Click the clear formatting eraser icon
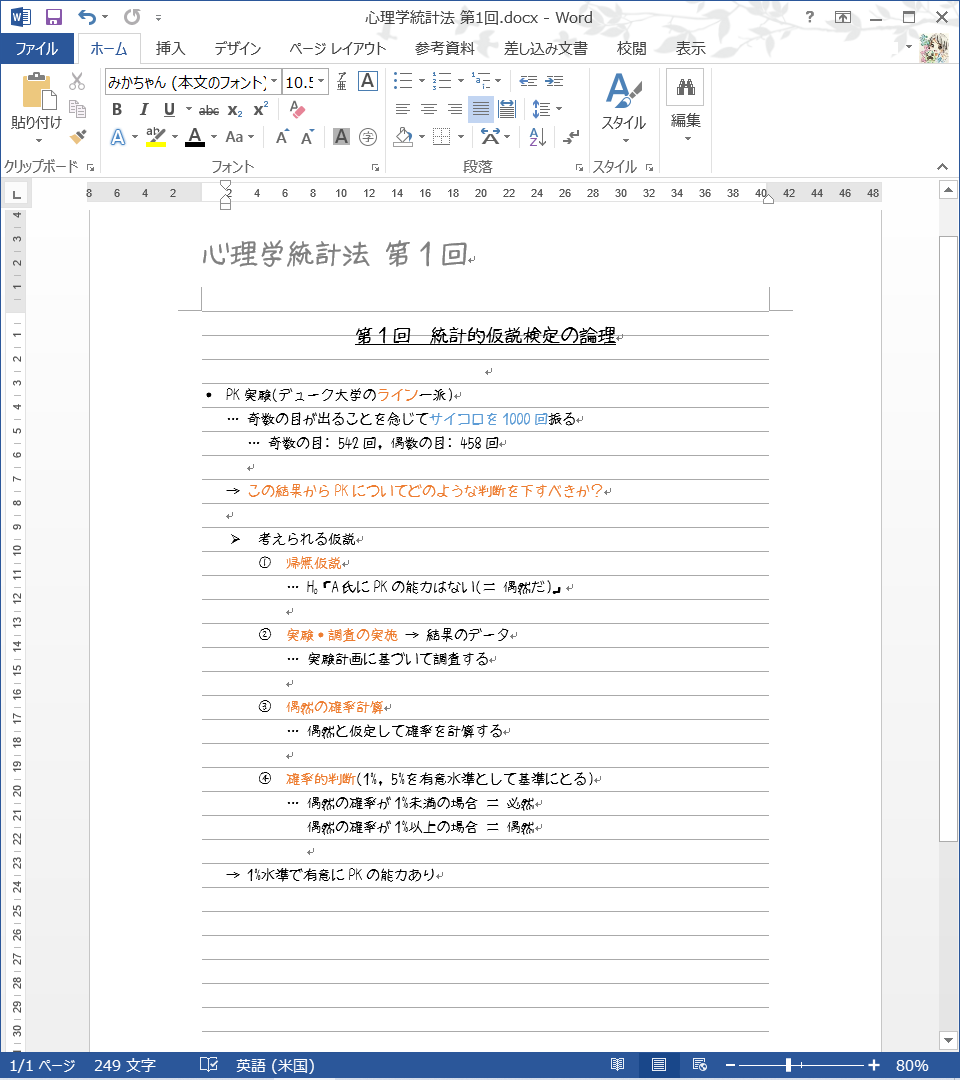This screenshot has height=1080, width=960. point(296,109)
